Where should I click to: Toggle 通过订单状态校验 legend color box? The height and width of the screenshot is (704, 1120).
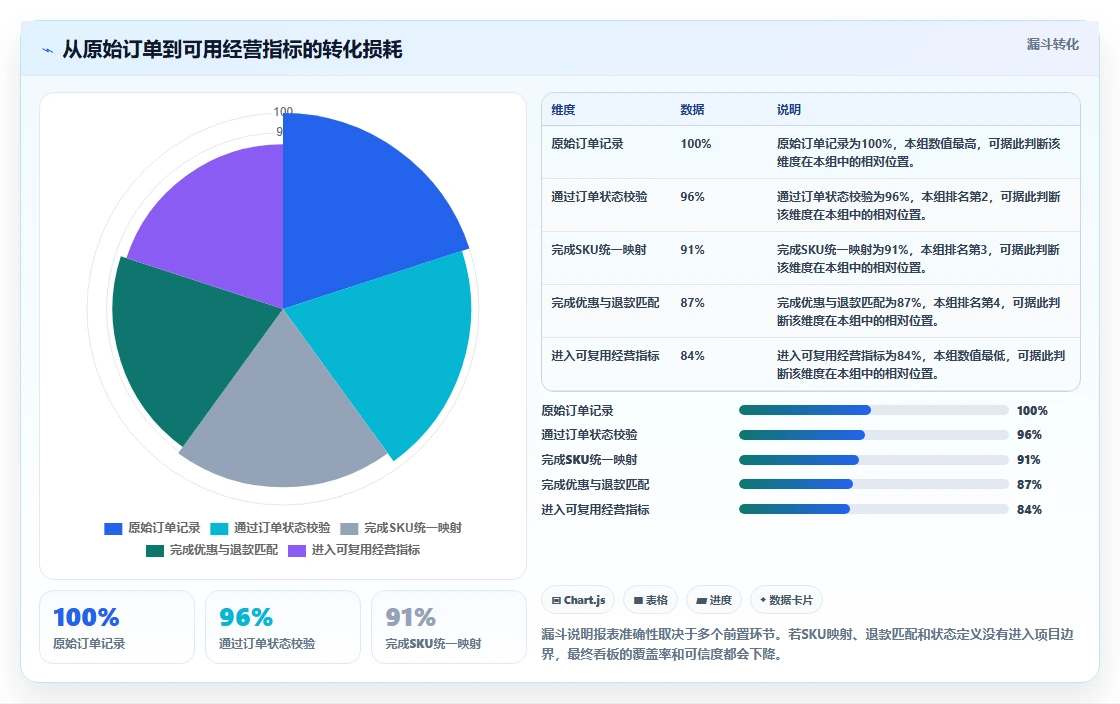pos(219,528)
